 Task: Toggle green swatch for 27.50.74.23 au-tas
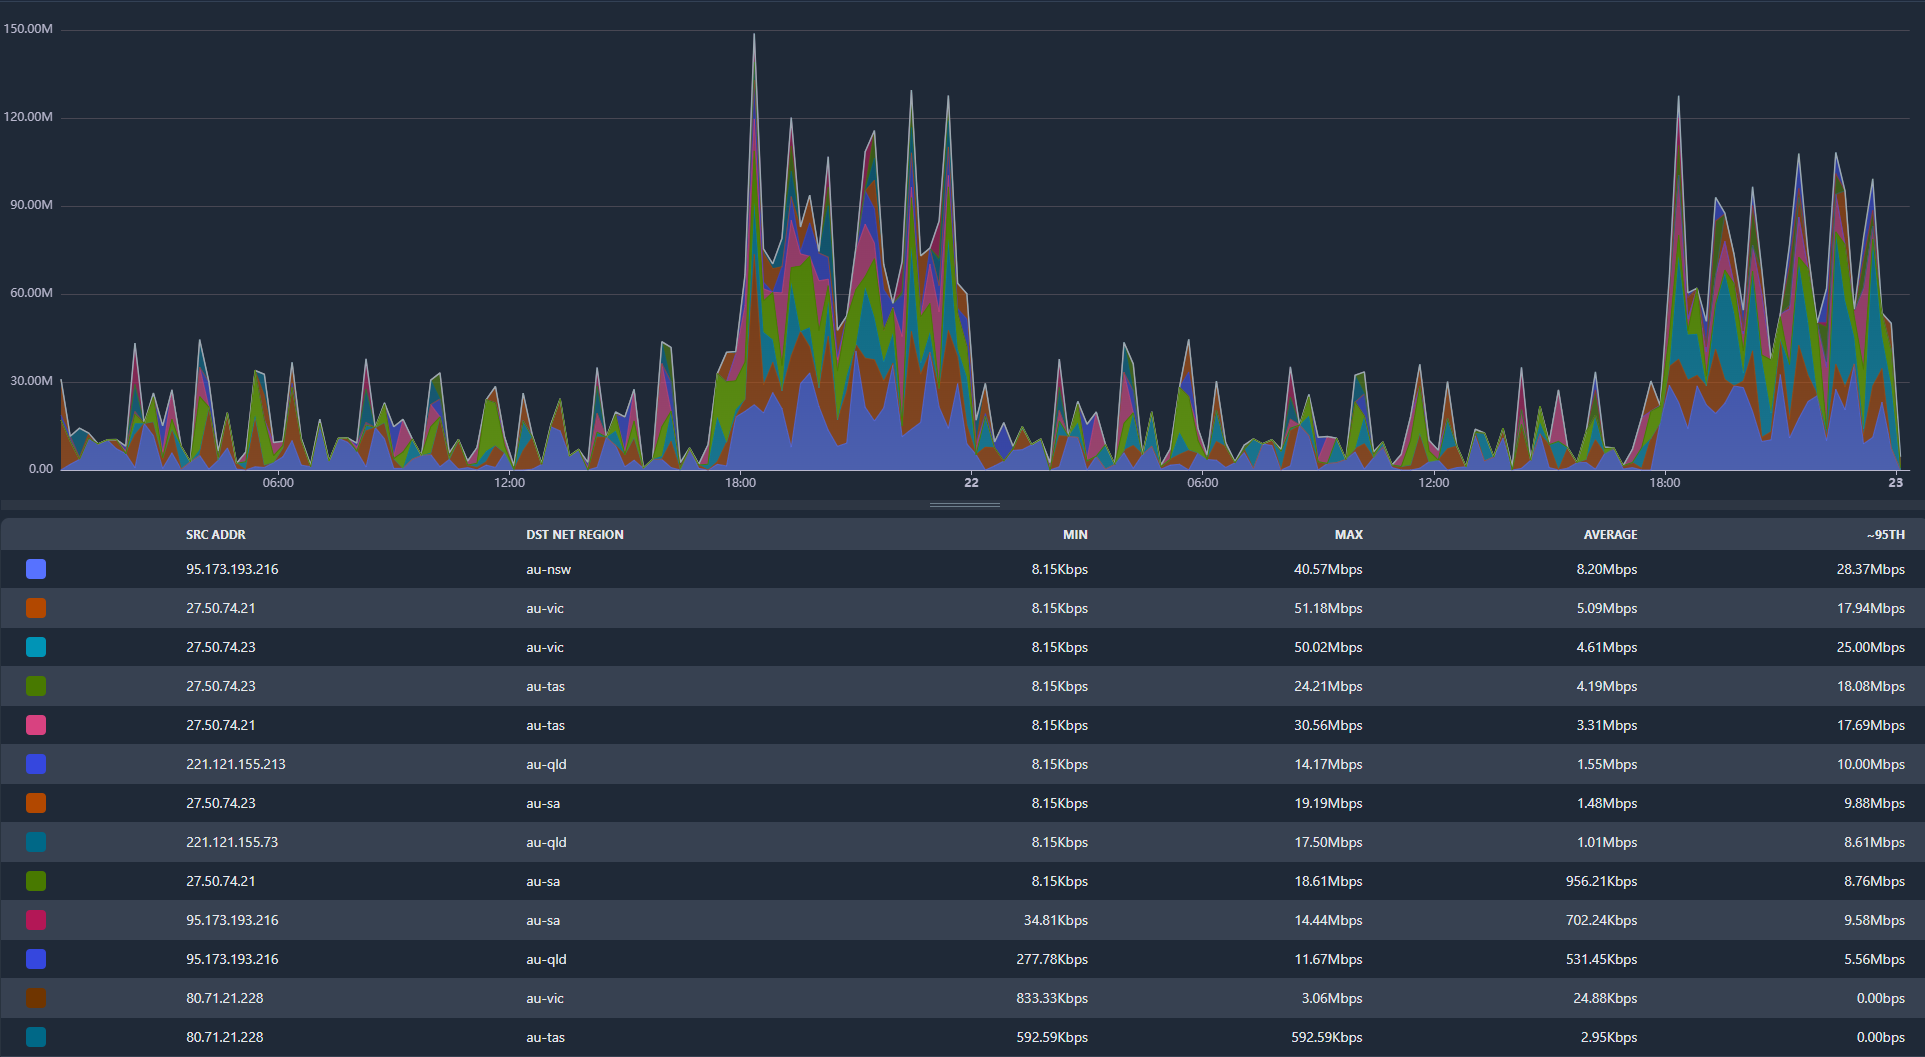click(x=36, y=686)
